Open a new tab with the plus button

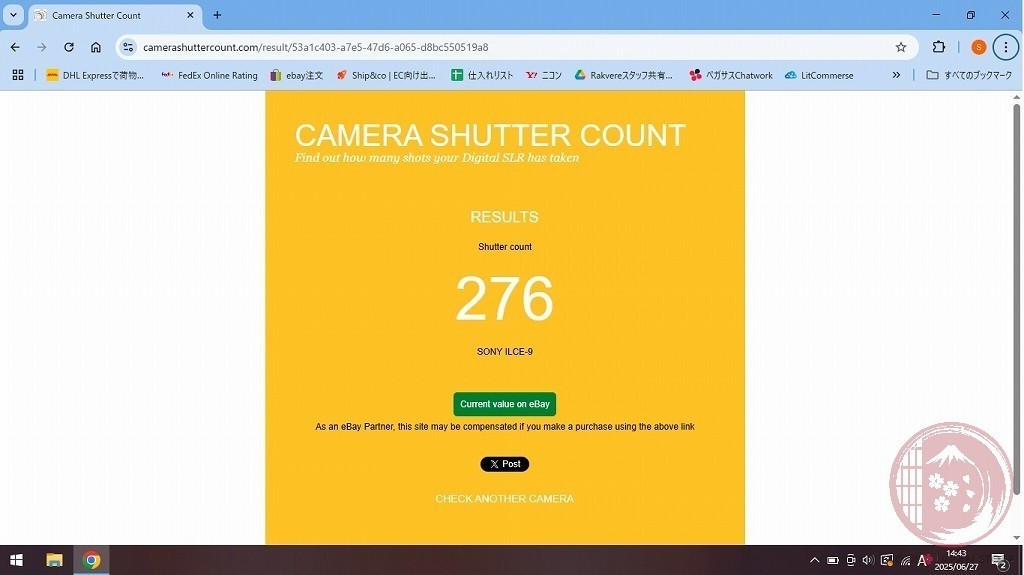[217, 15]
